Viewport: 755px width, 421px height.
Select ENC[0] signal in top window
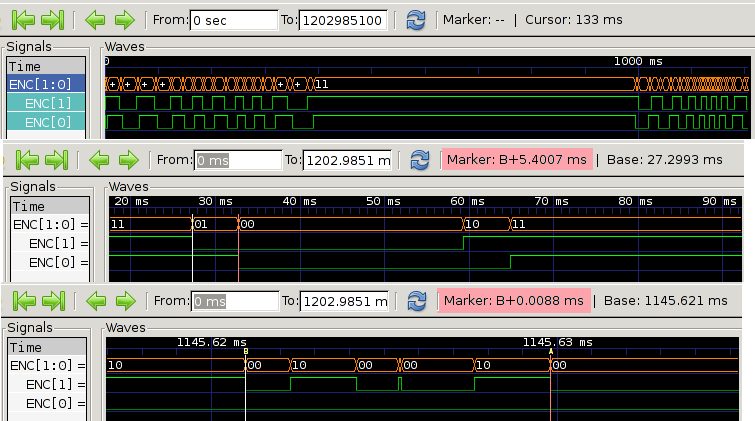(x=46, y=122)
